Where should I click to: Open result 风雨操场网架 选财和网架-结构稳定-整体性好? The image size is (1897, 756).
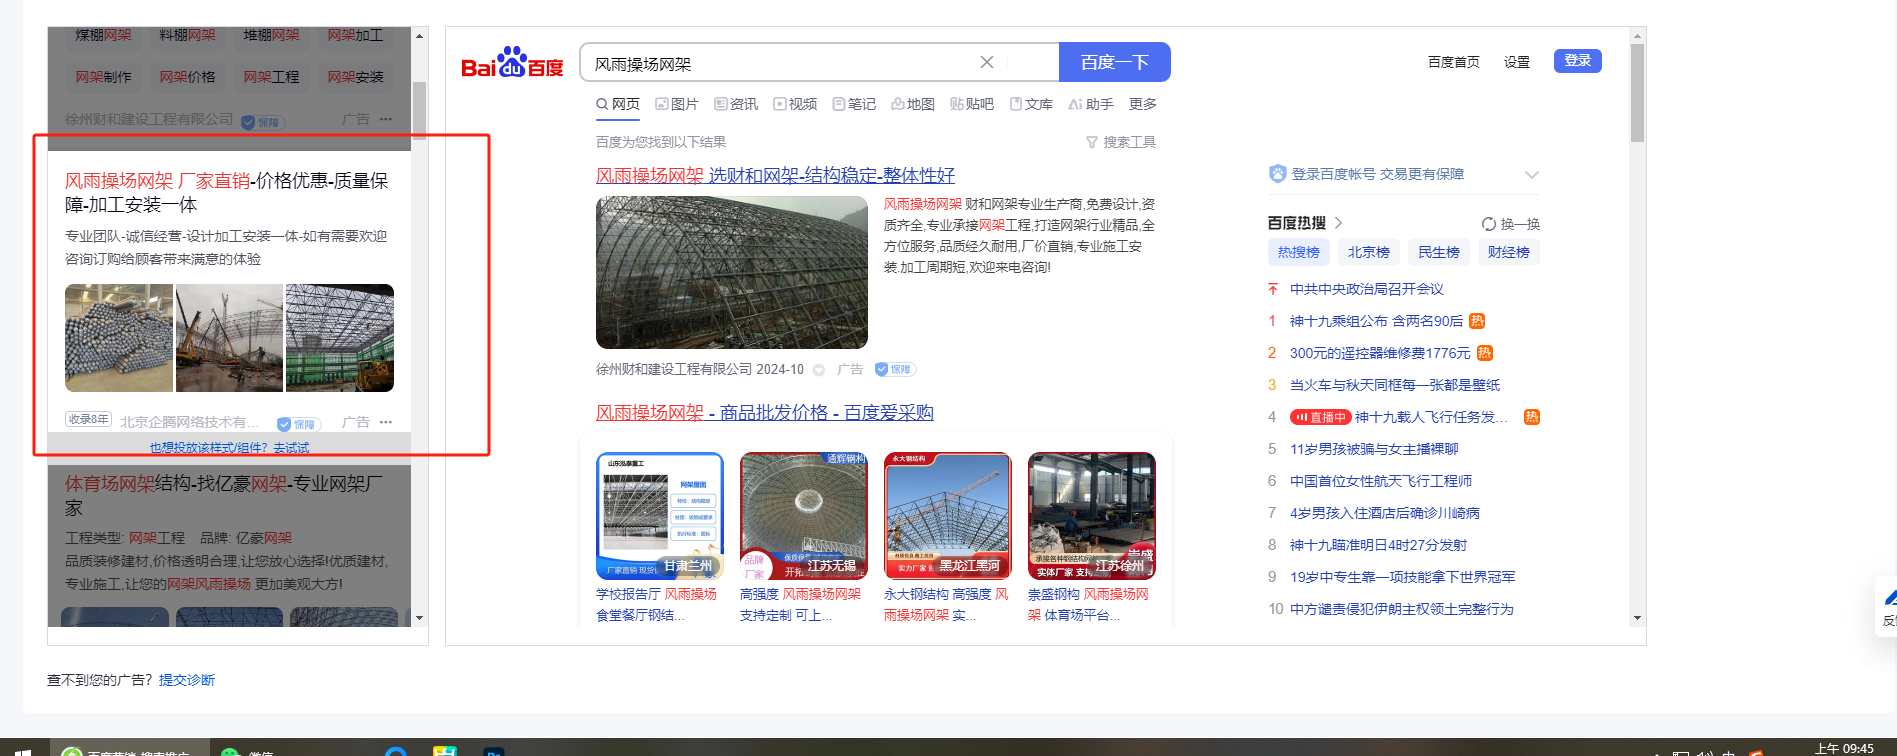[x=775, y=176]
